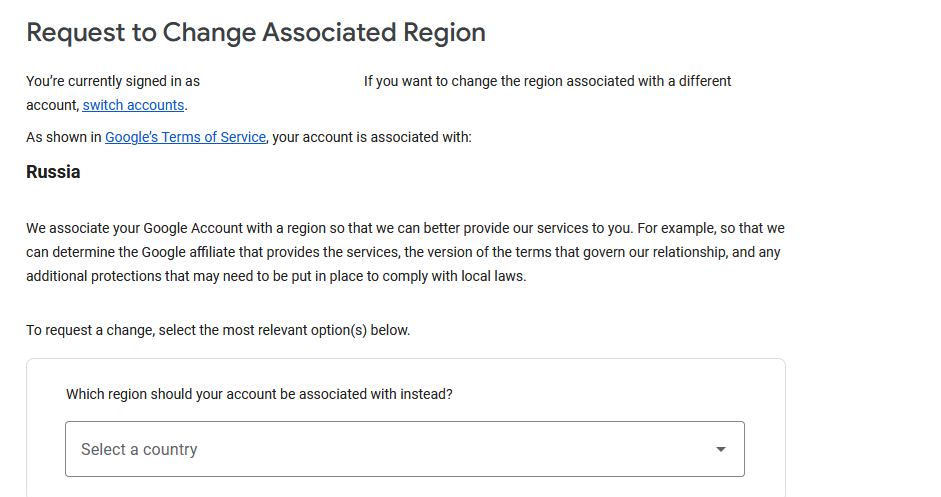Click "You're currently signed in as" text
The image size is (941, 497).
[113, 81]
